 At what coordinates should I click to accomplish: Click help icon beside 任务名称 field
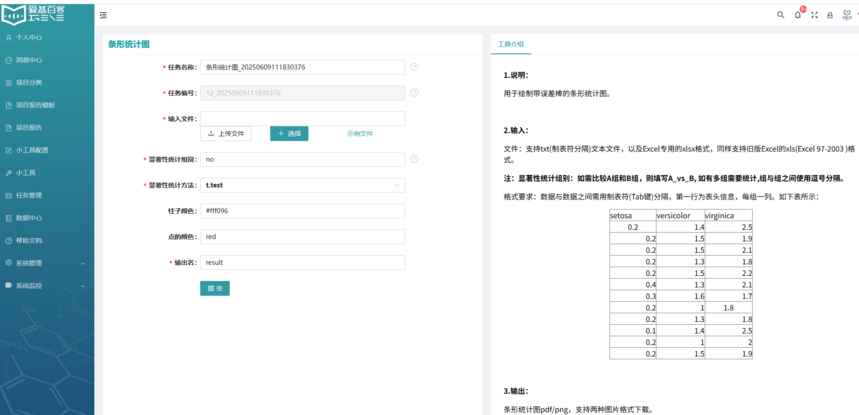pyautogui.click(x=414, y=67)
